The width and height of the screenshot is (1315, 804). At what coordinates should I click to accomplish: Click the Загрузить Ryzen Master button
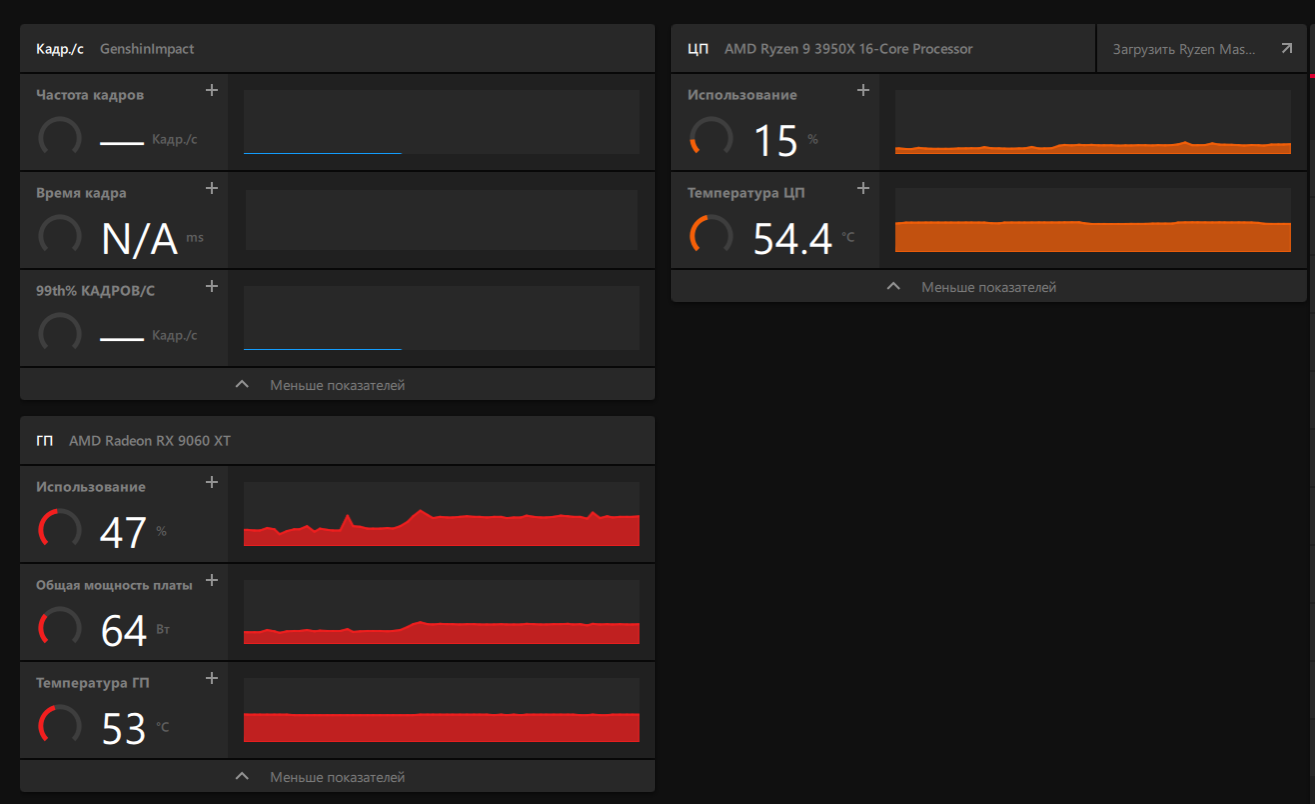click(1201, 48)
